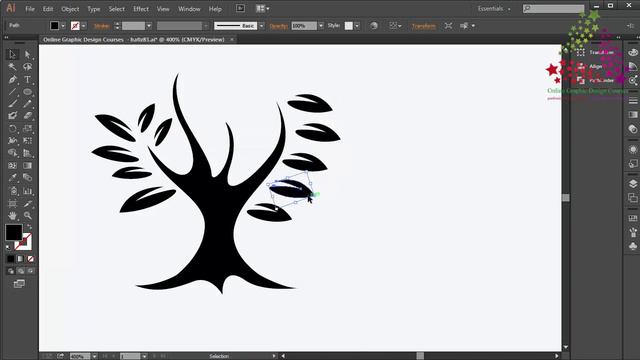Open zoom level dropdown in status bar
The image size is (640, 360).
pyautogui.click(x=94, y=356)
